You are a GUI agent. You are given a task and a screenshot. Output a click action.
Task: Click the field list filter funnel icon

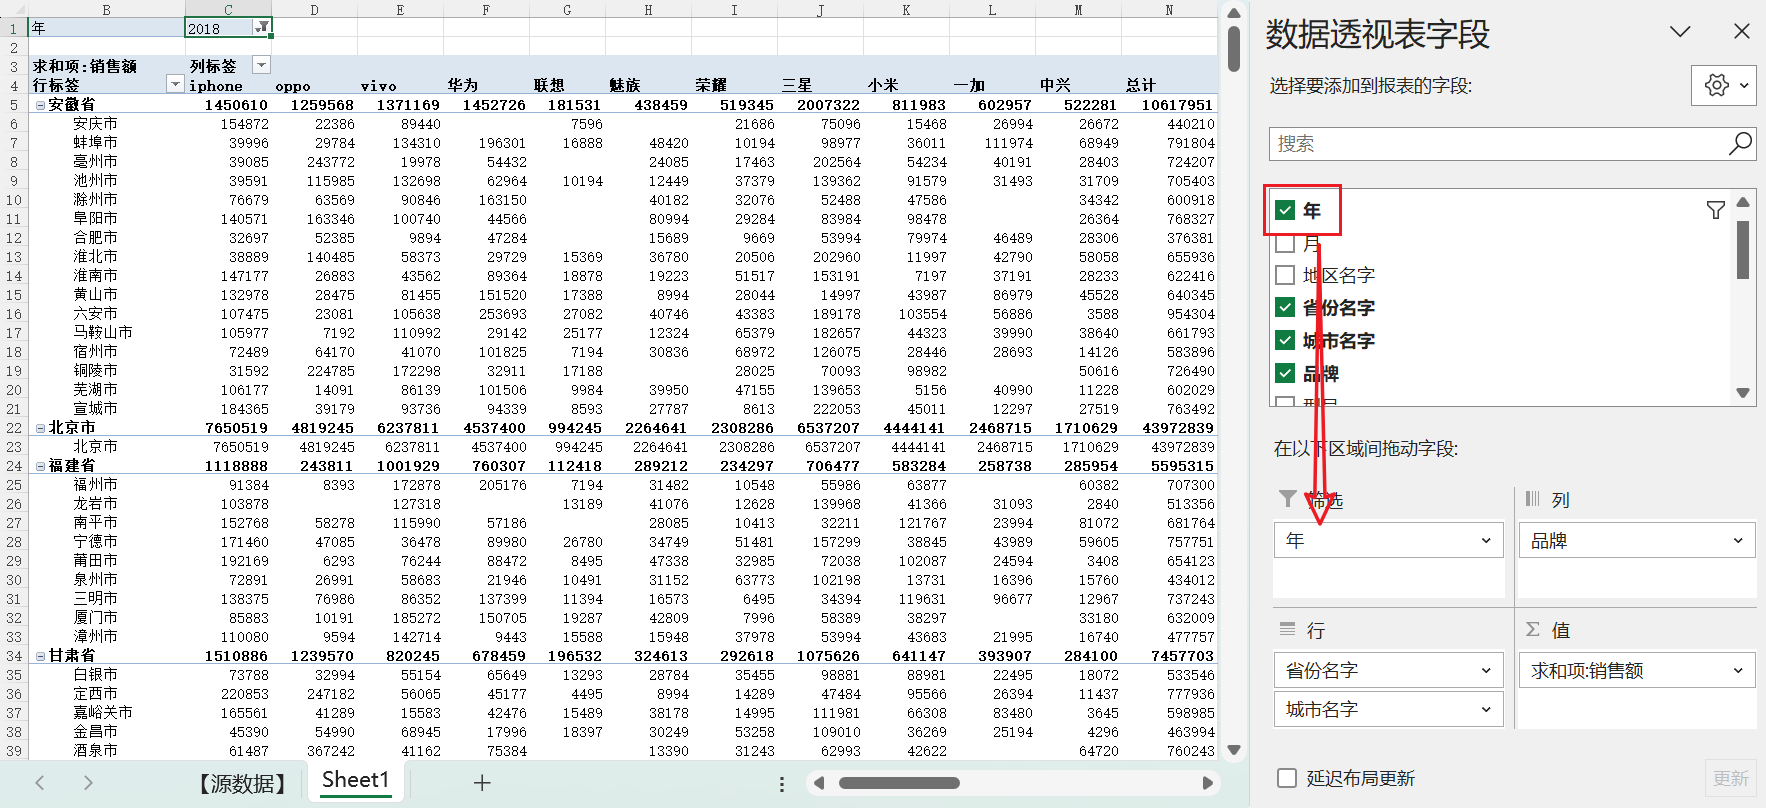pos(1716,210)
